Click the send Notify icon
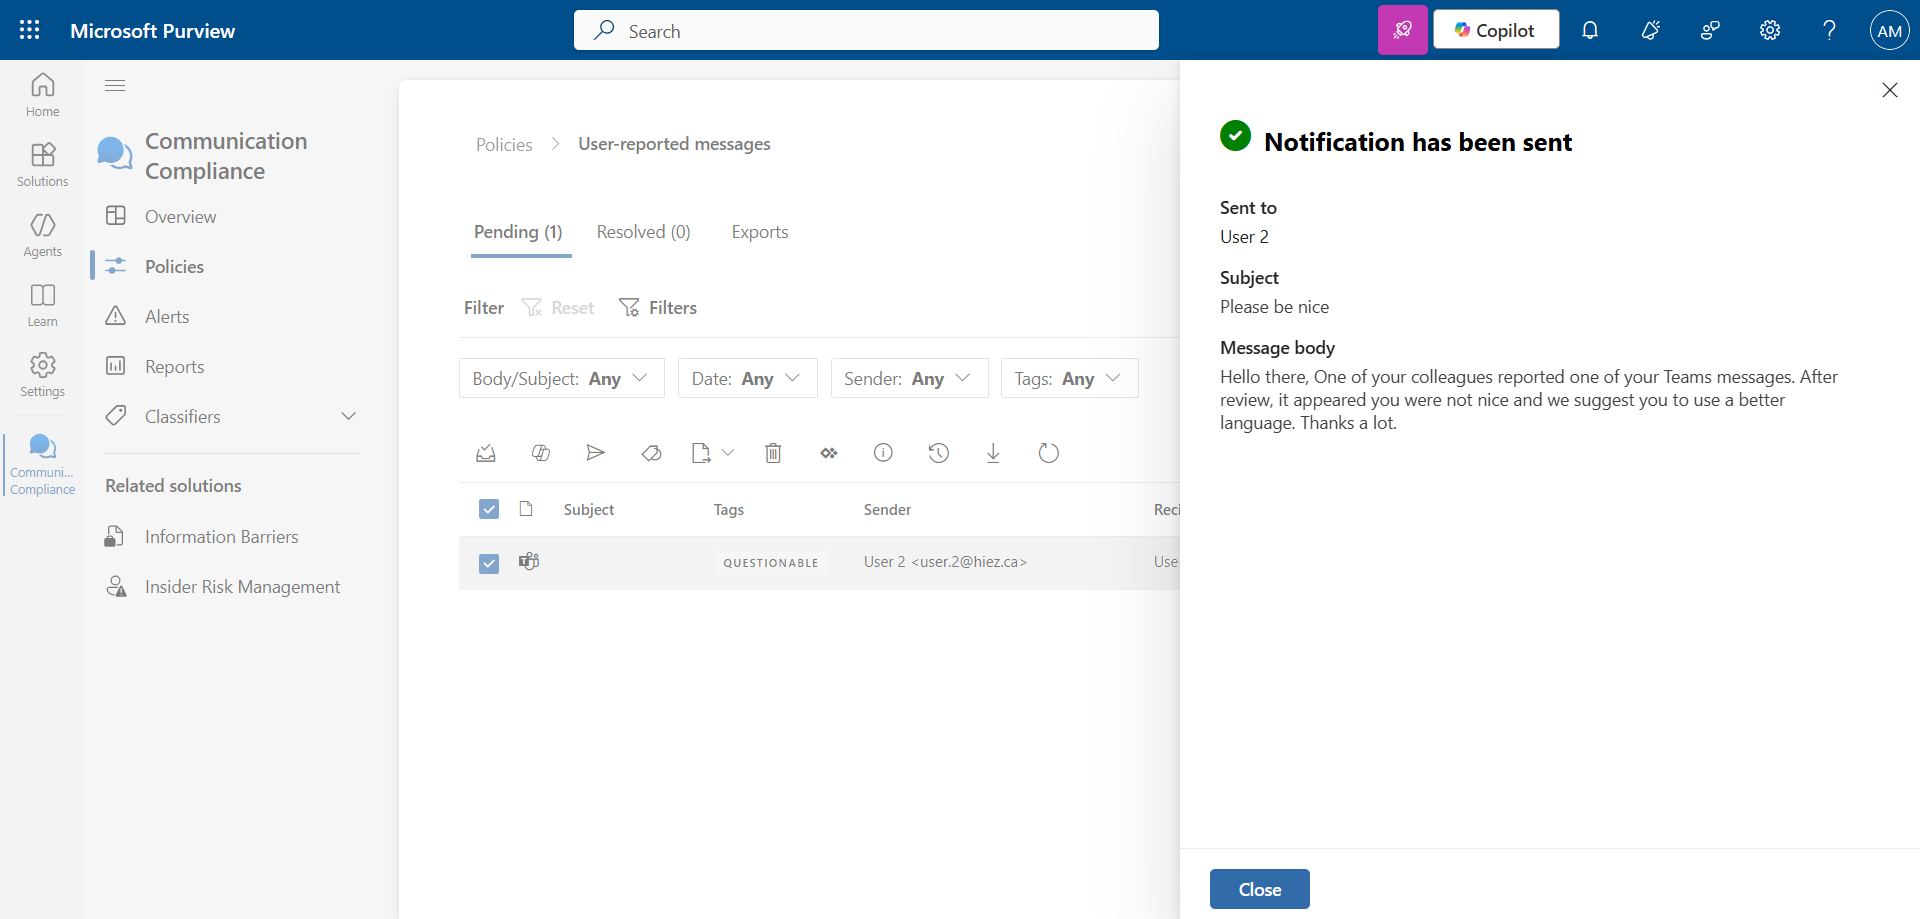The width and height of the screenshot is (1920, 919). [x=595, y=454]
